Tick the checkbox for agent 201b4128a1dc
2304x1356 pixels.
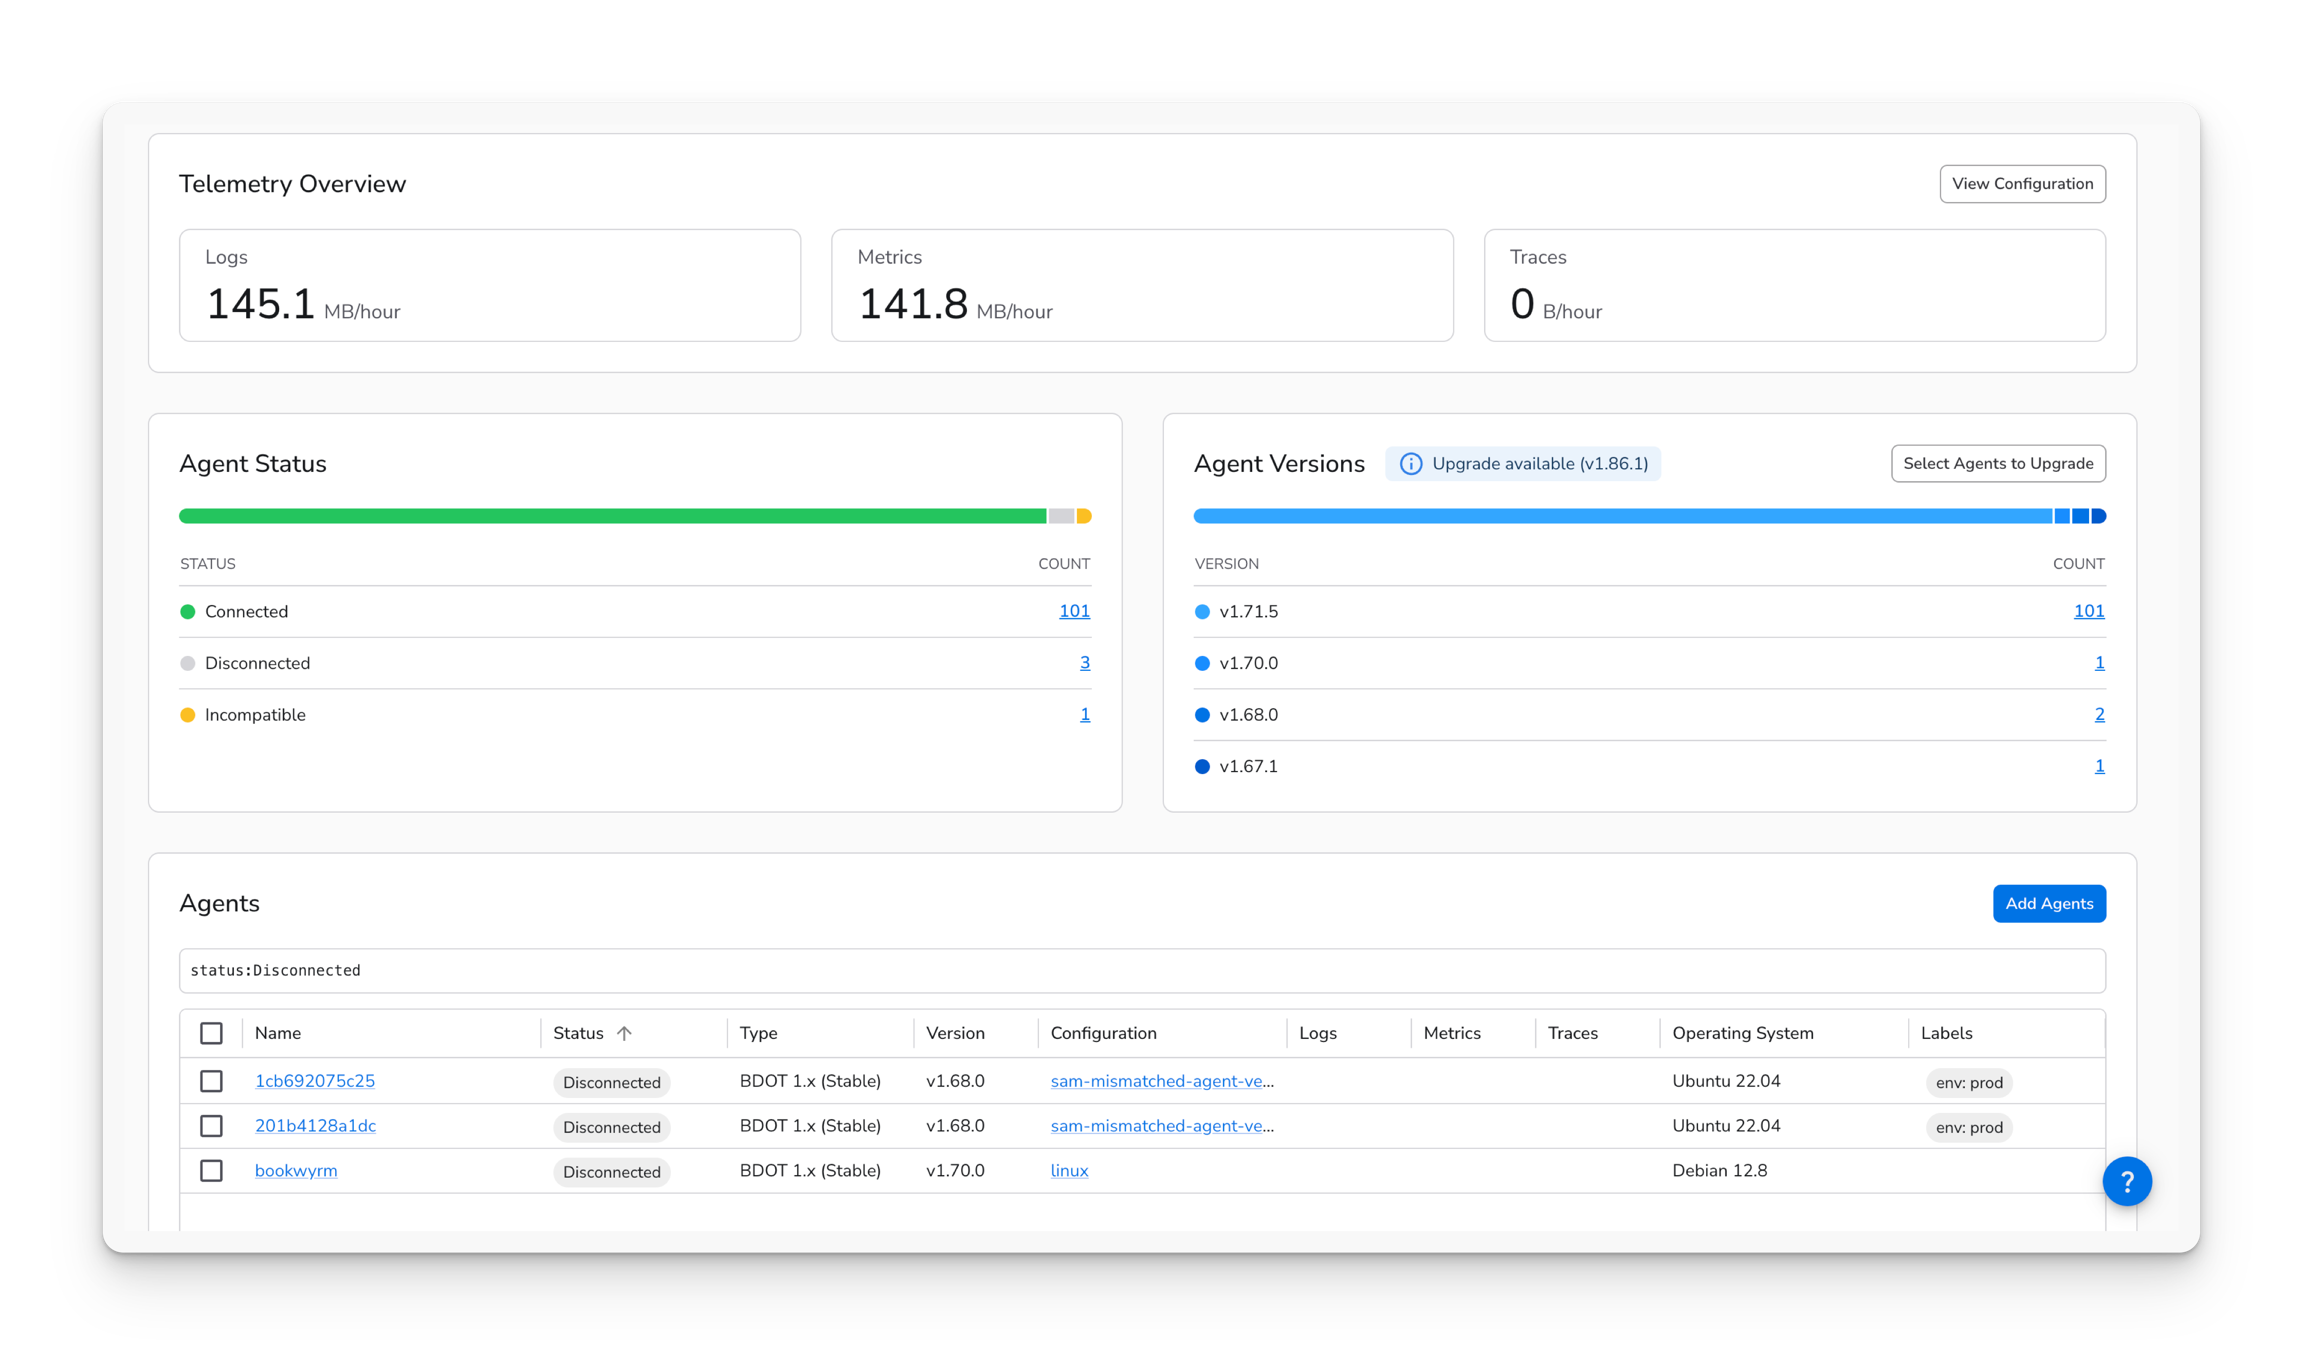pos(211,1126)
